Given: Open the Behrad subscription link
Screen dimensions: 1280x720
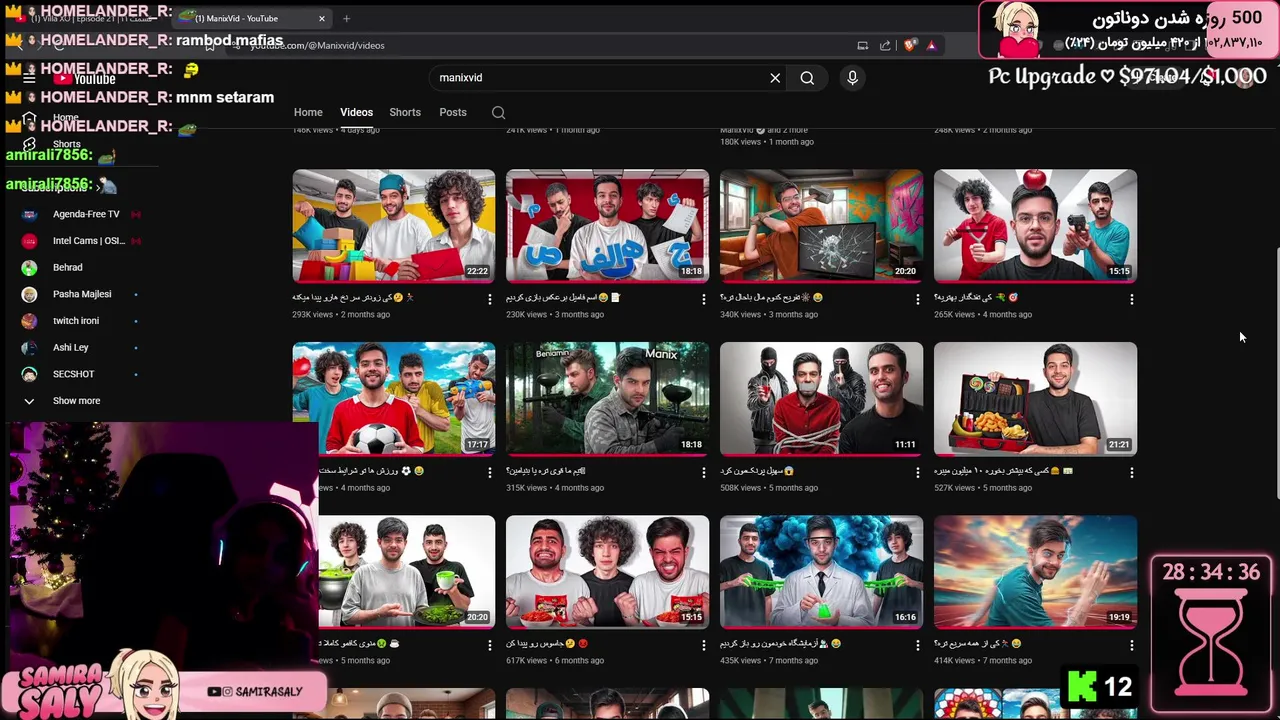Looking at the screenshot, I should [x=68, y=267].
